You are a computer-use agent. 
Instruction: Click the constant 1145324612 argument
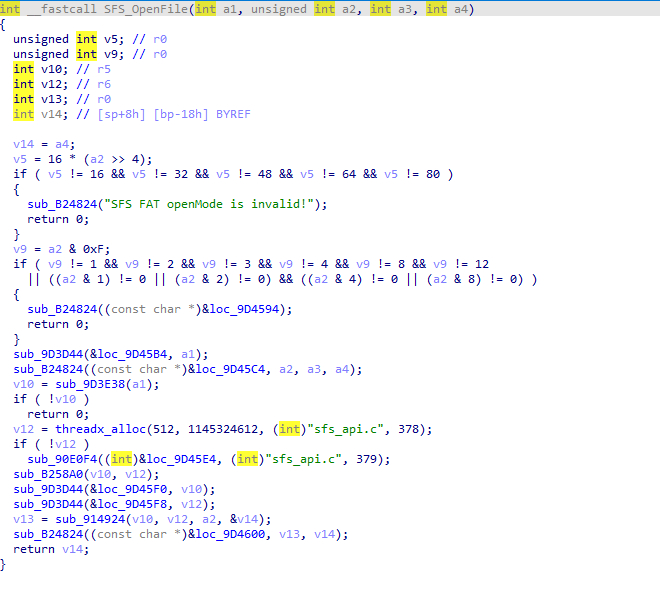223,429
